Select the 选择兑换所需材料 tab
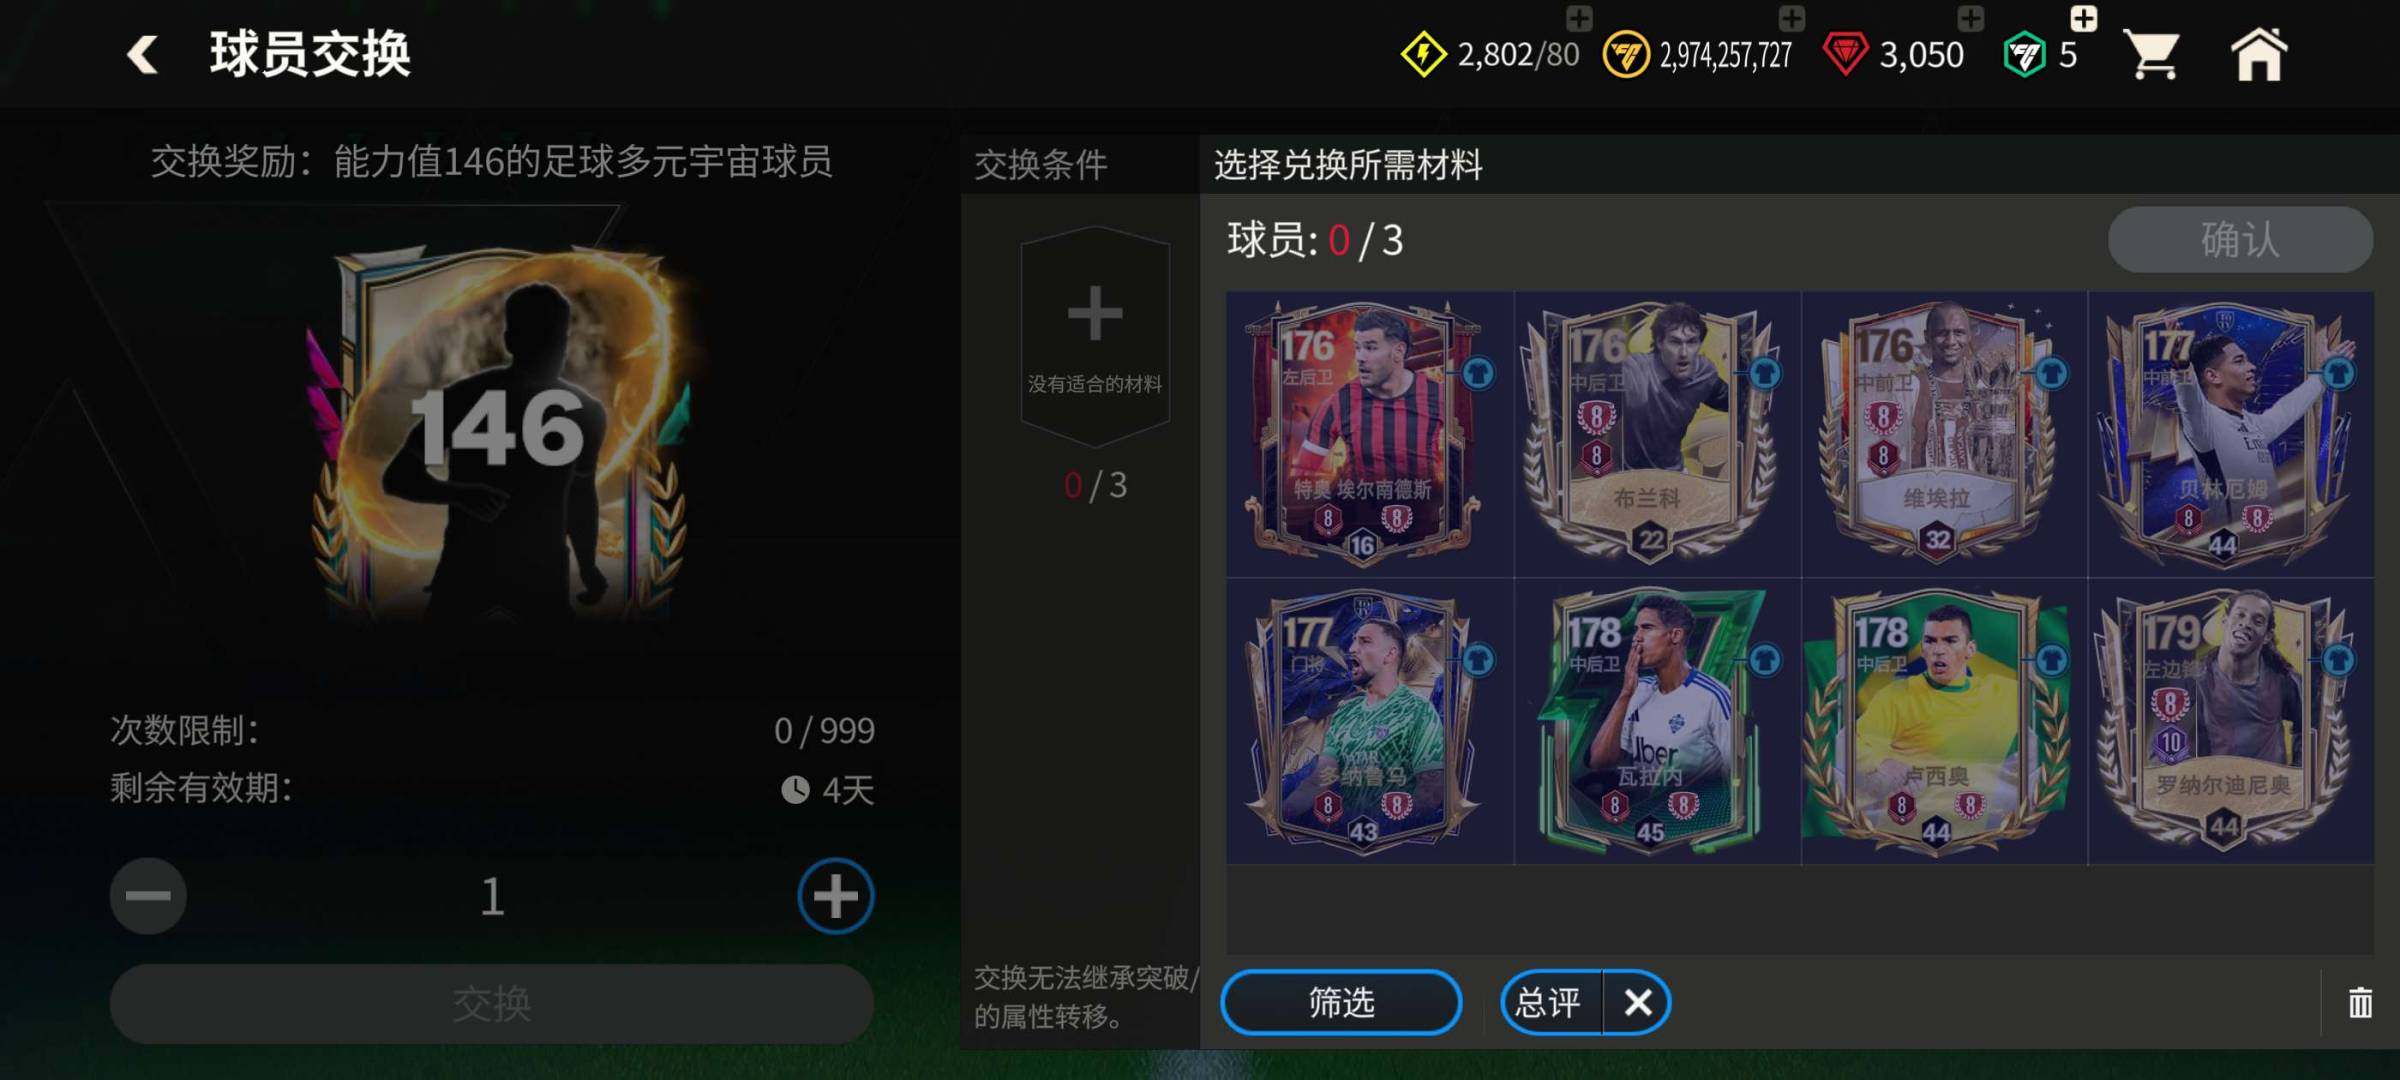The height and width of the screenshot is (1080, 2400). (x=1348, y=164)
